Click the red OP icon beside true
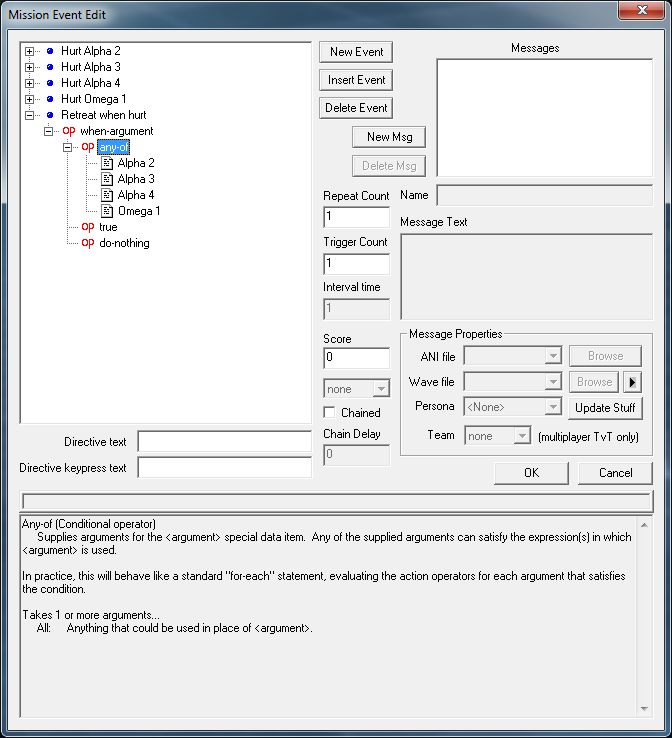This screenshot has height=738, width=672. [88, 227]
